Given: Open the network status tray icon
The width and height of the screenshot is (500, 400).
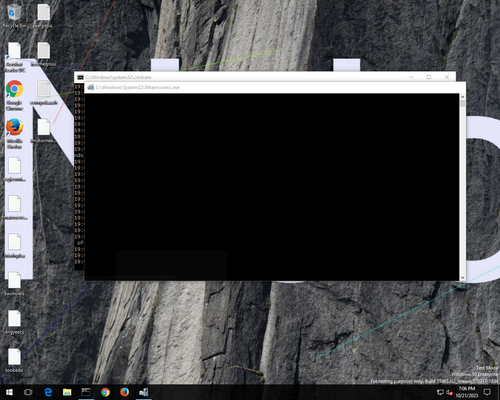Looking at the screenshot, I should coord(440,392).
